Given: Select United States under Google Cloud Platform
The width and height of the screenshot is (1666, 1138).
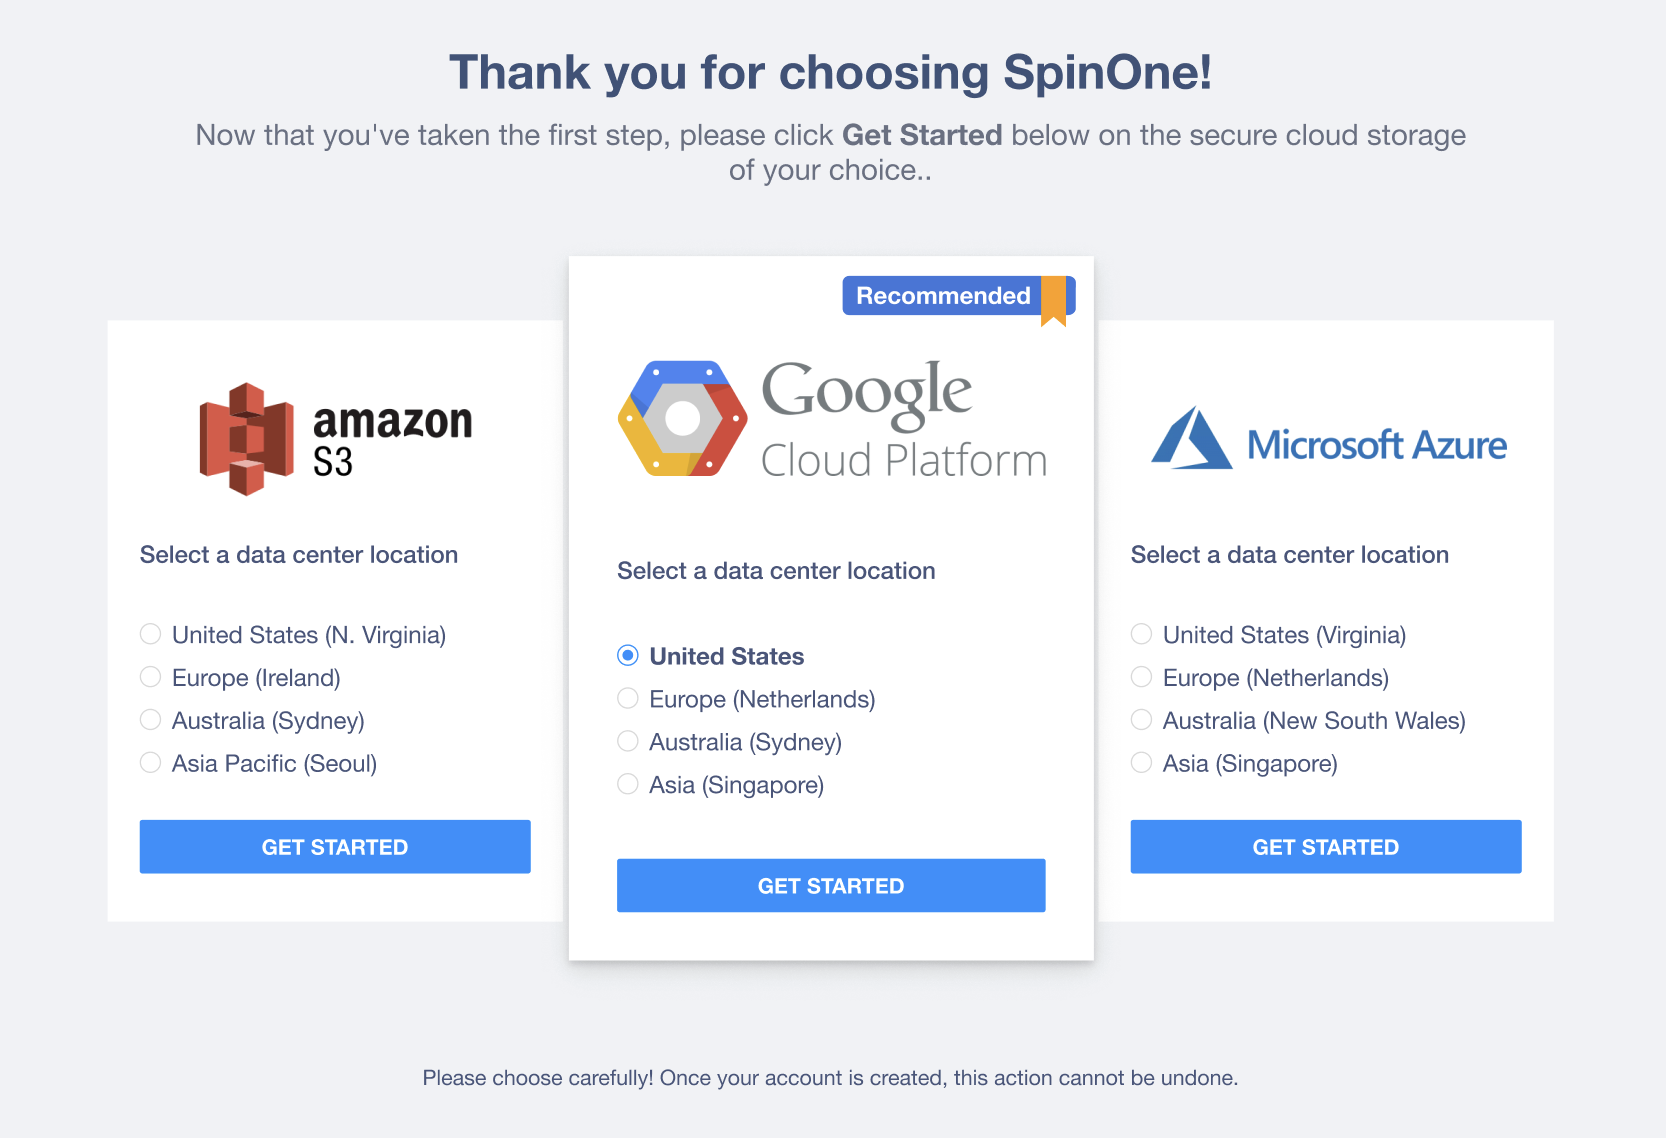Looking at the screenshot, I should 628,656.
